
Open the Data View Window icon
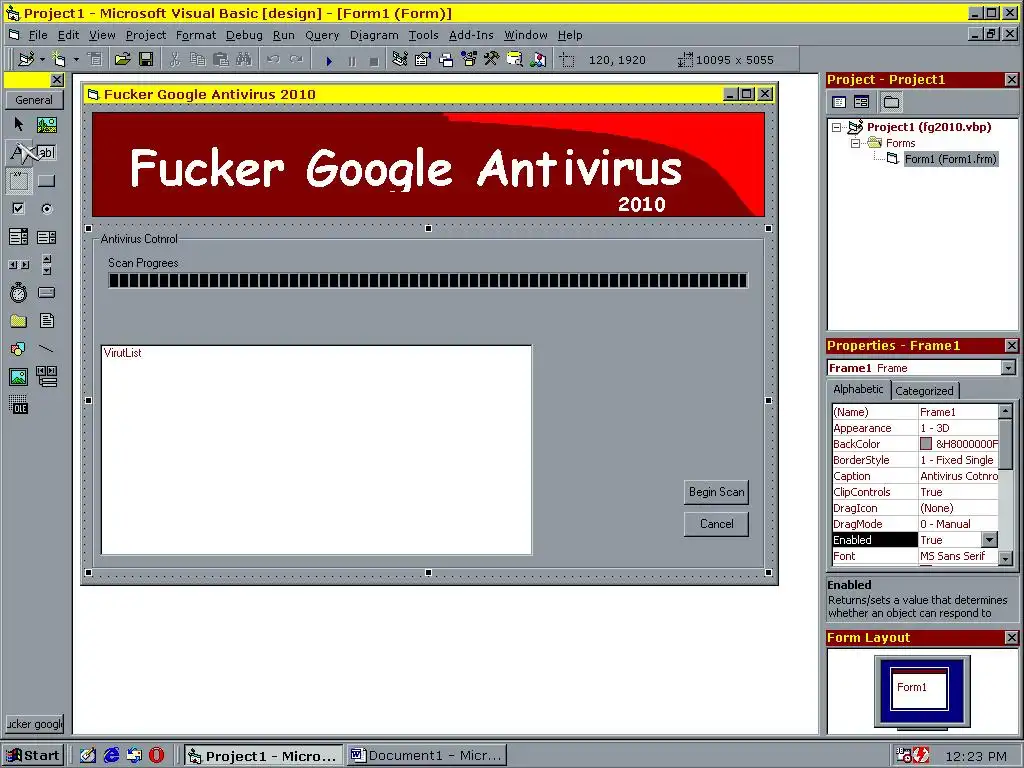[515, 60]
